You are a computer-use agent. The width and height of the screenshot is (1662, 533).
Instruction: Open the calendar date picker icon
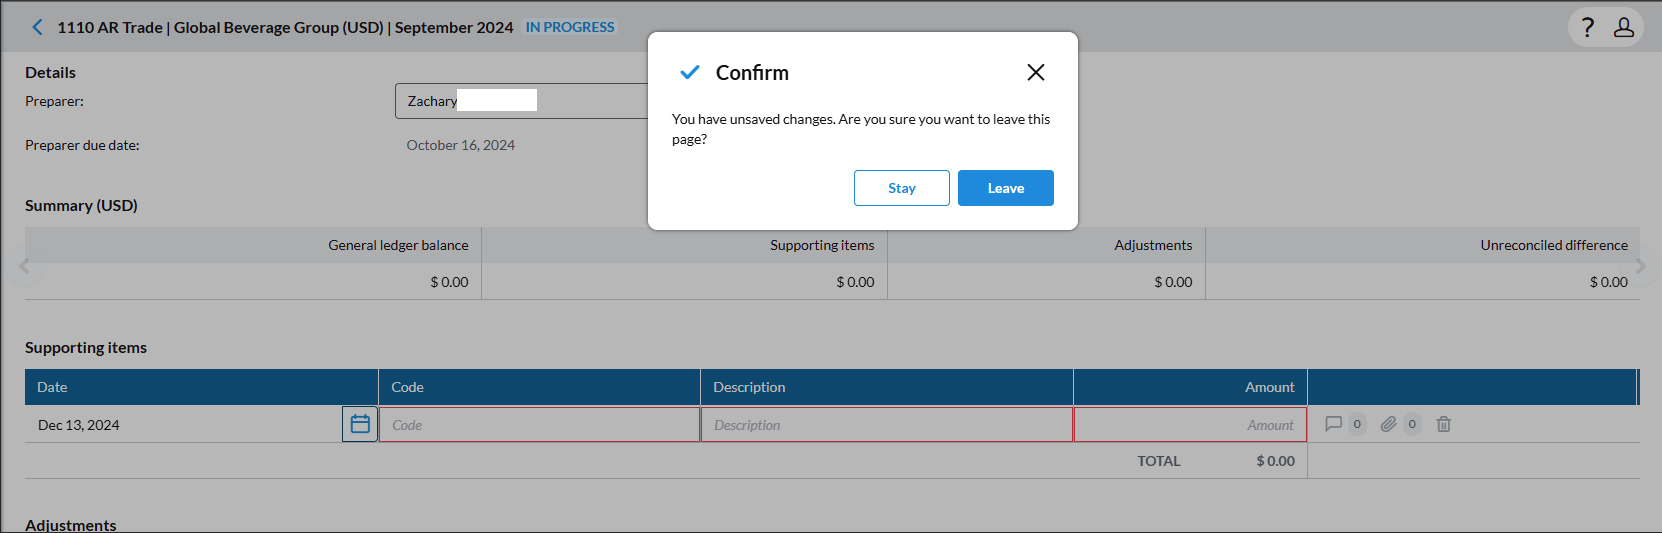click(360, 424)
